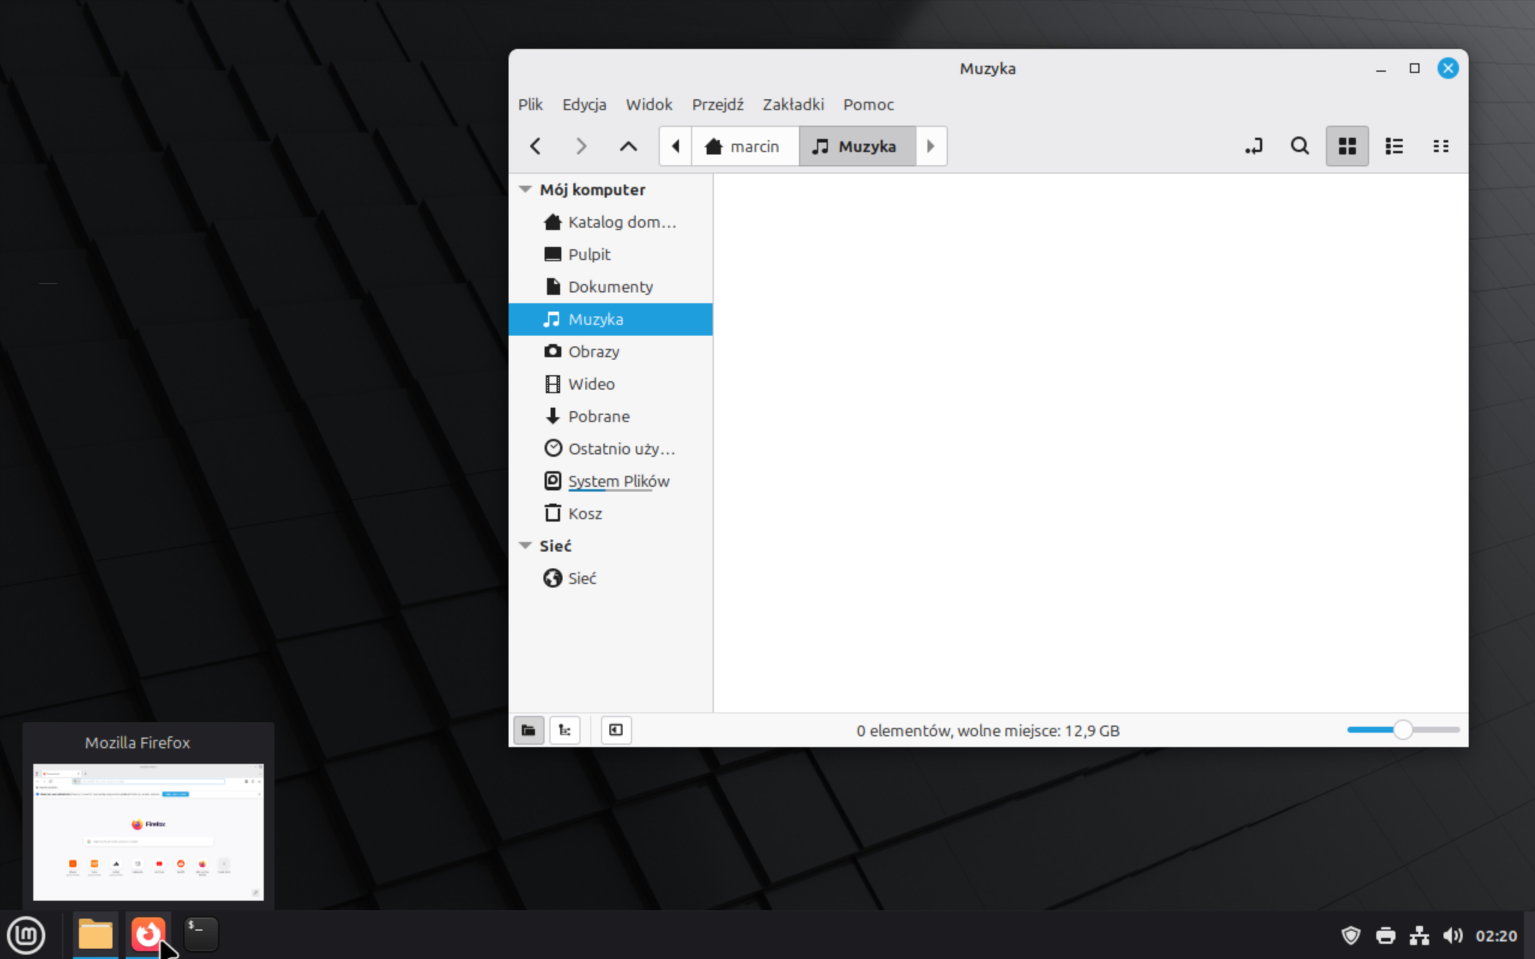Collapse the Sieć sidebar section

(525, 546)
